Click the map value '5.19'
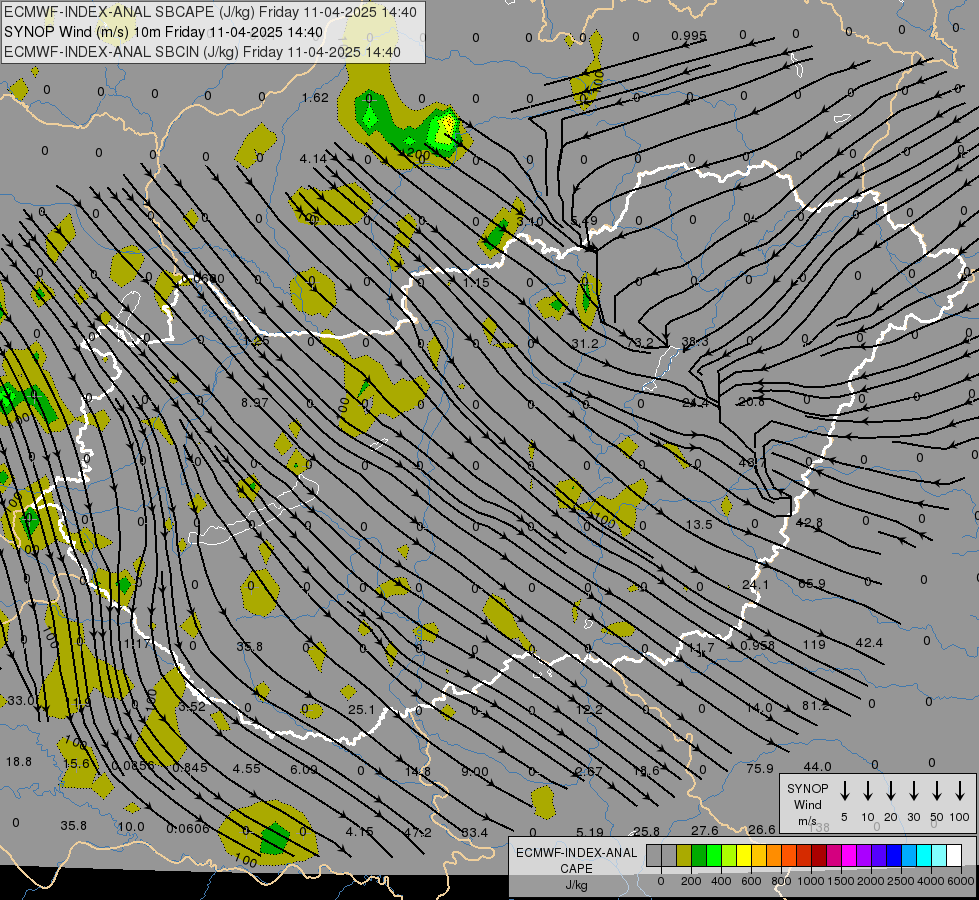The height and width of the screenshot is (900, 979). [589, 833]
